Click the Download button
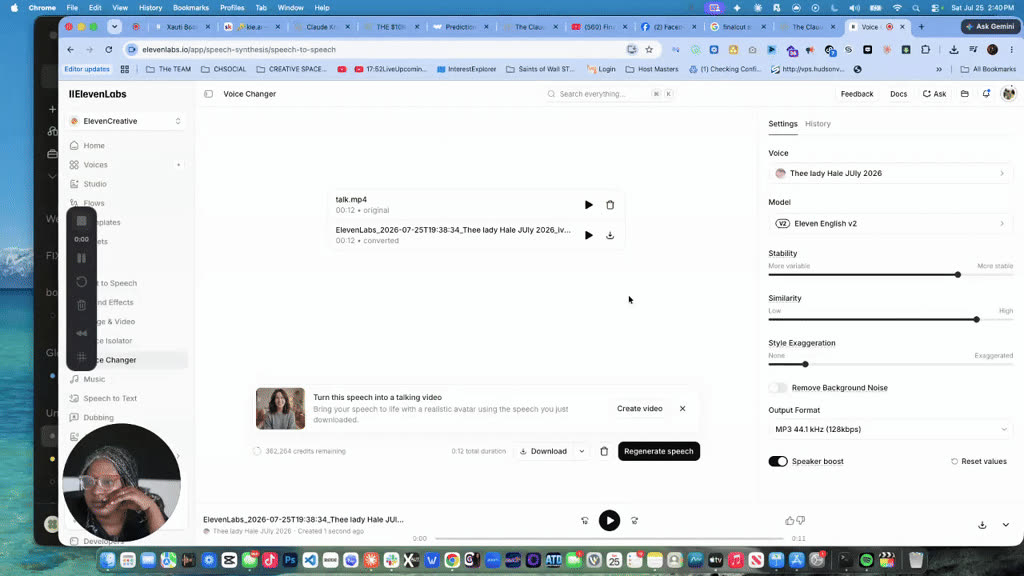Screen dimensions: 1024x576 (543, 451)
